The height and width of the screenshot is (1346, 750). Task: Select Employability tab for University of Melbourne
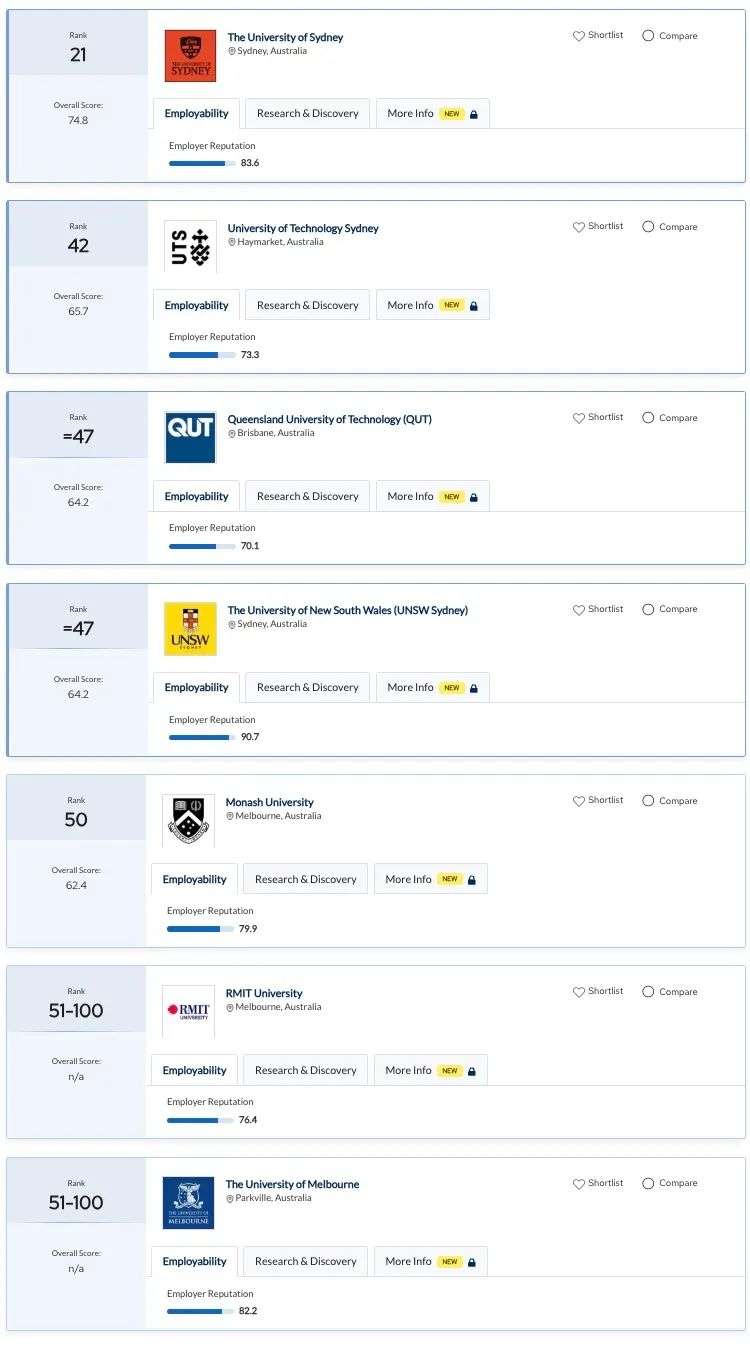coord(194,1262)
